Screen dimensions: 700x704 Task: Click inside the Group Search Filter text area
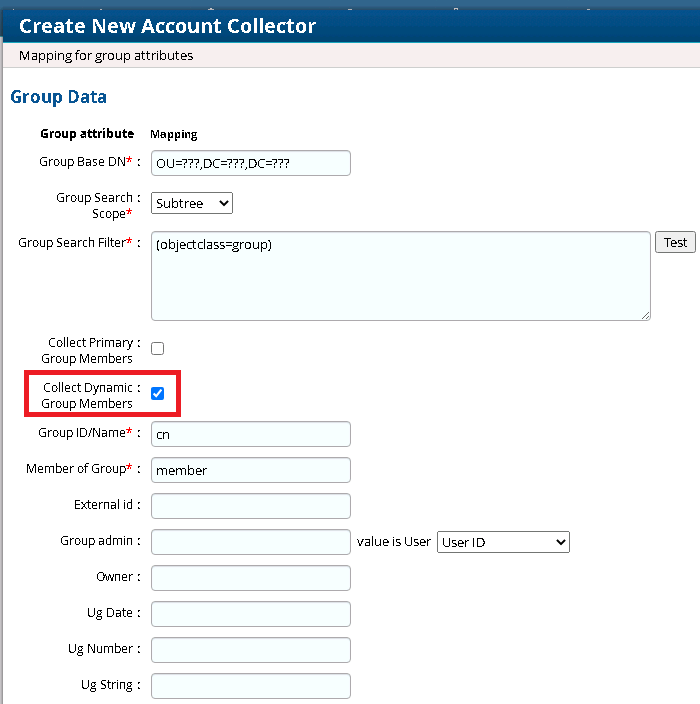point(400,275)
